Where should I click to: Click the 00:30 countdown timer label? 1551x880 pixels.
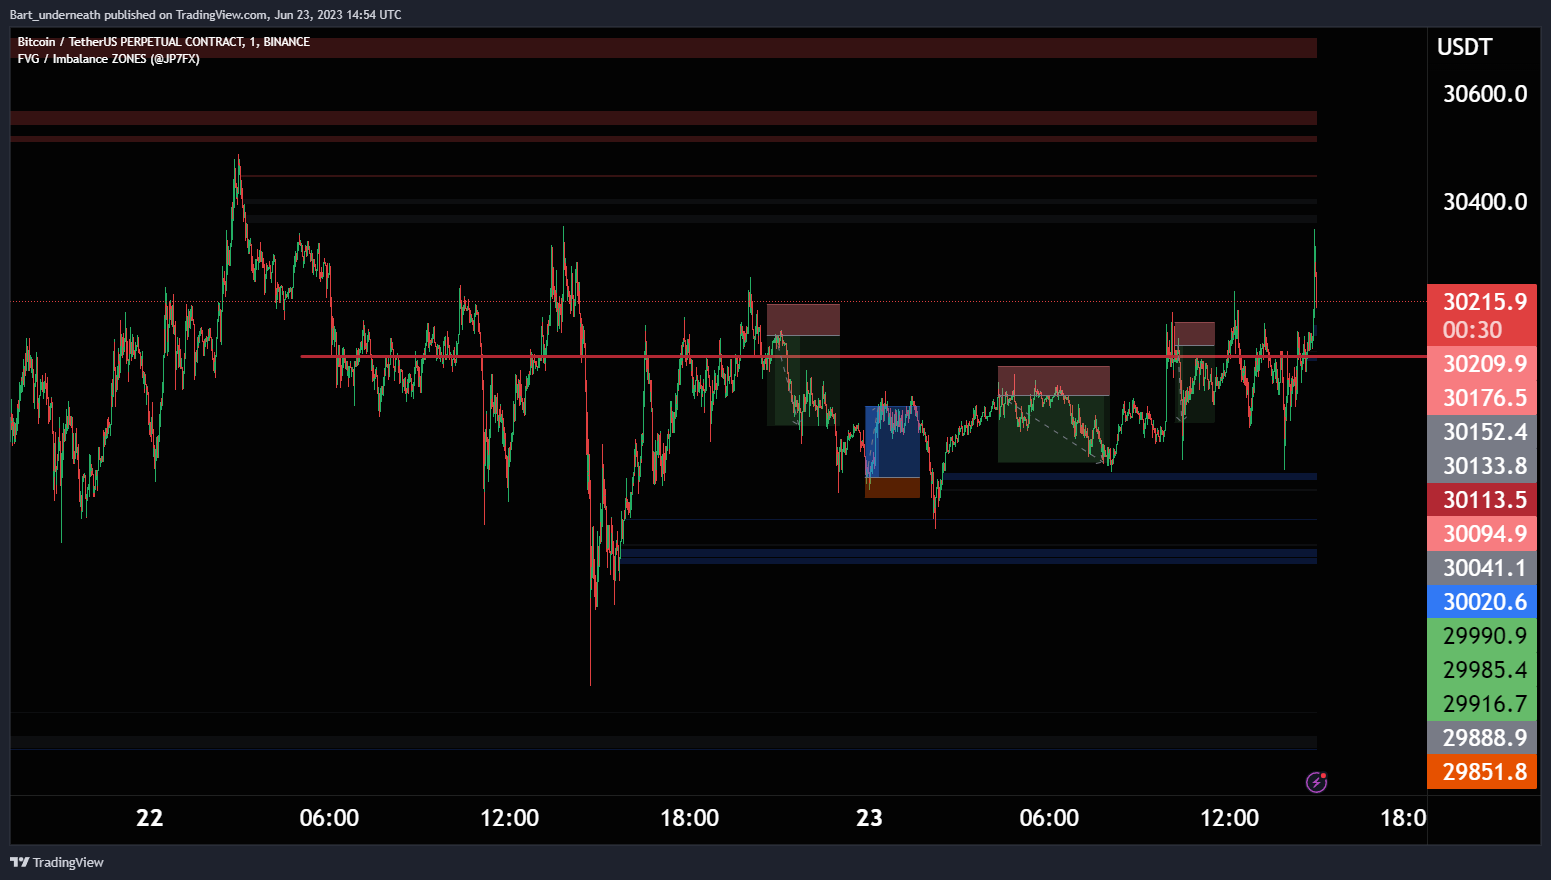(x=1472, y=330)
